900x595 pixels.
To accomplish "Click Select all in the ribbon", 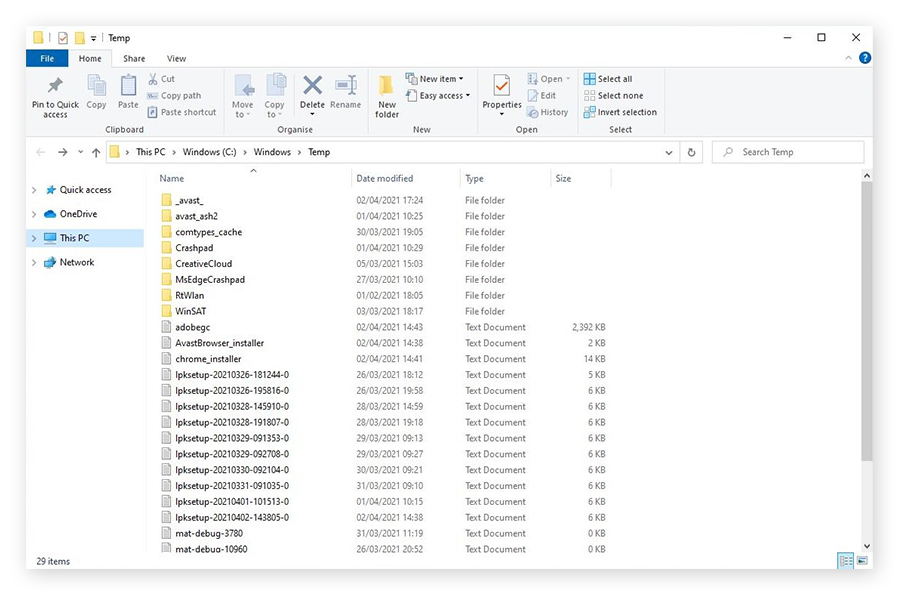I will click(614, 79).
